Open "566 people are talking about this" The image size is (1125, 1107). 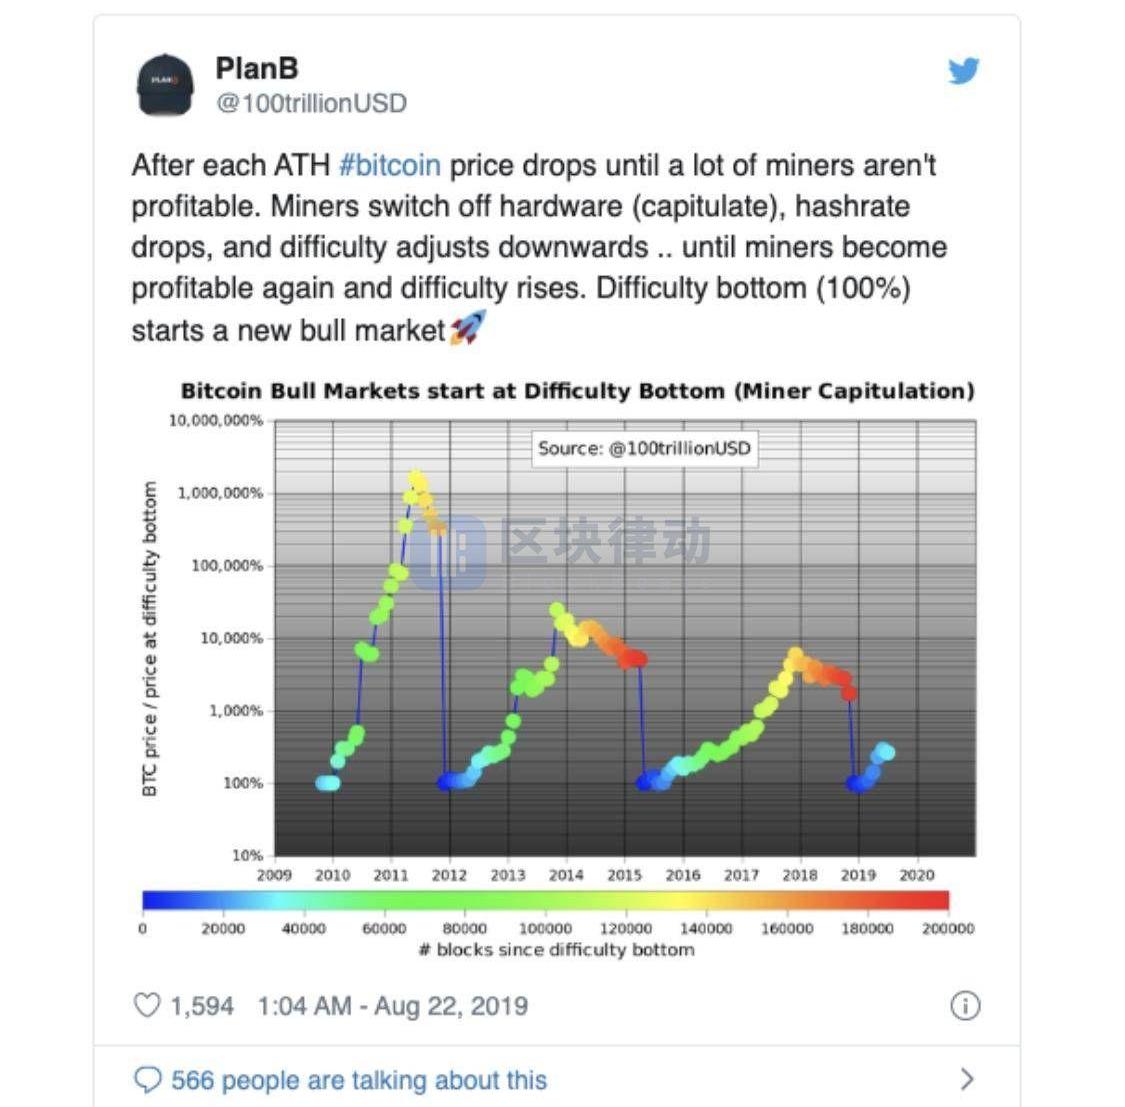click(359, 1080)
